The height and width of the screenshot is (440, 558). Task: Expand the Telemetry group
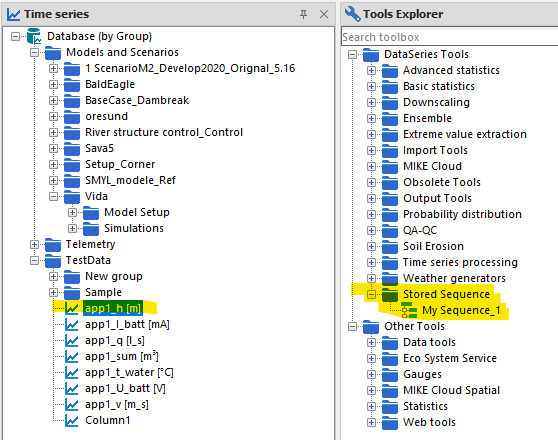point(35,245)
